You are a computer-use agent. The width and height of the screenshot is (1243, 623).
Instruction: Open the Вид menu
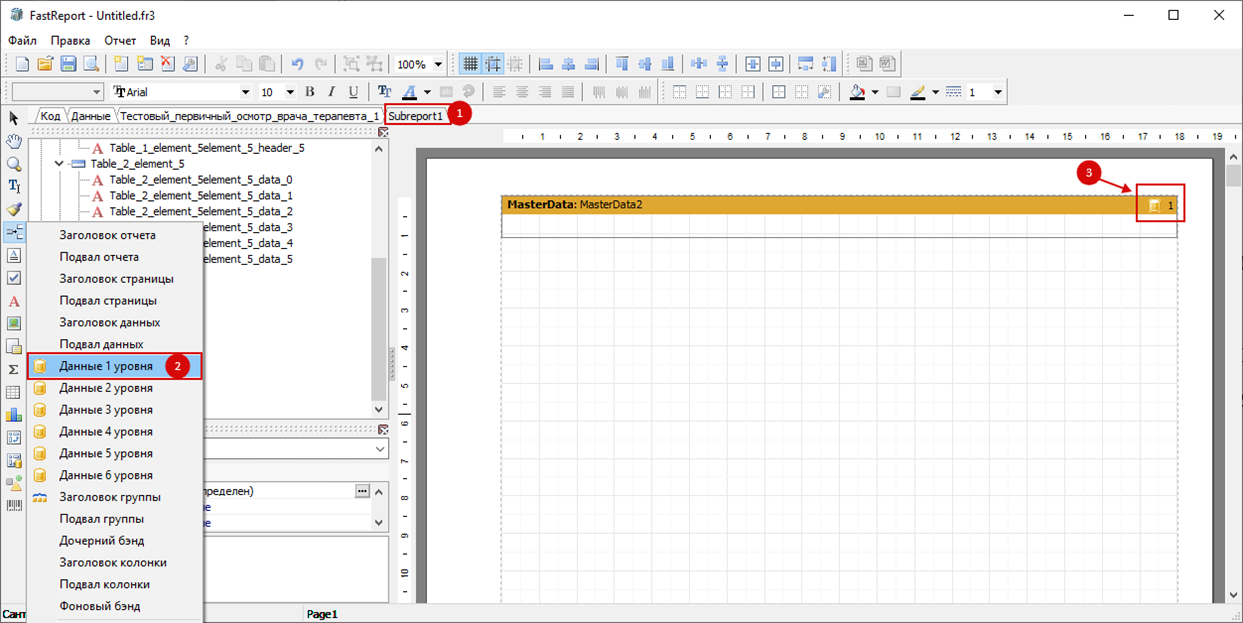coord(160,40)
